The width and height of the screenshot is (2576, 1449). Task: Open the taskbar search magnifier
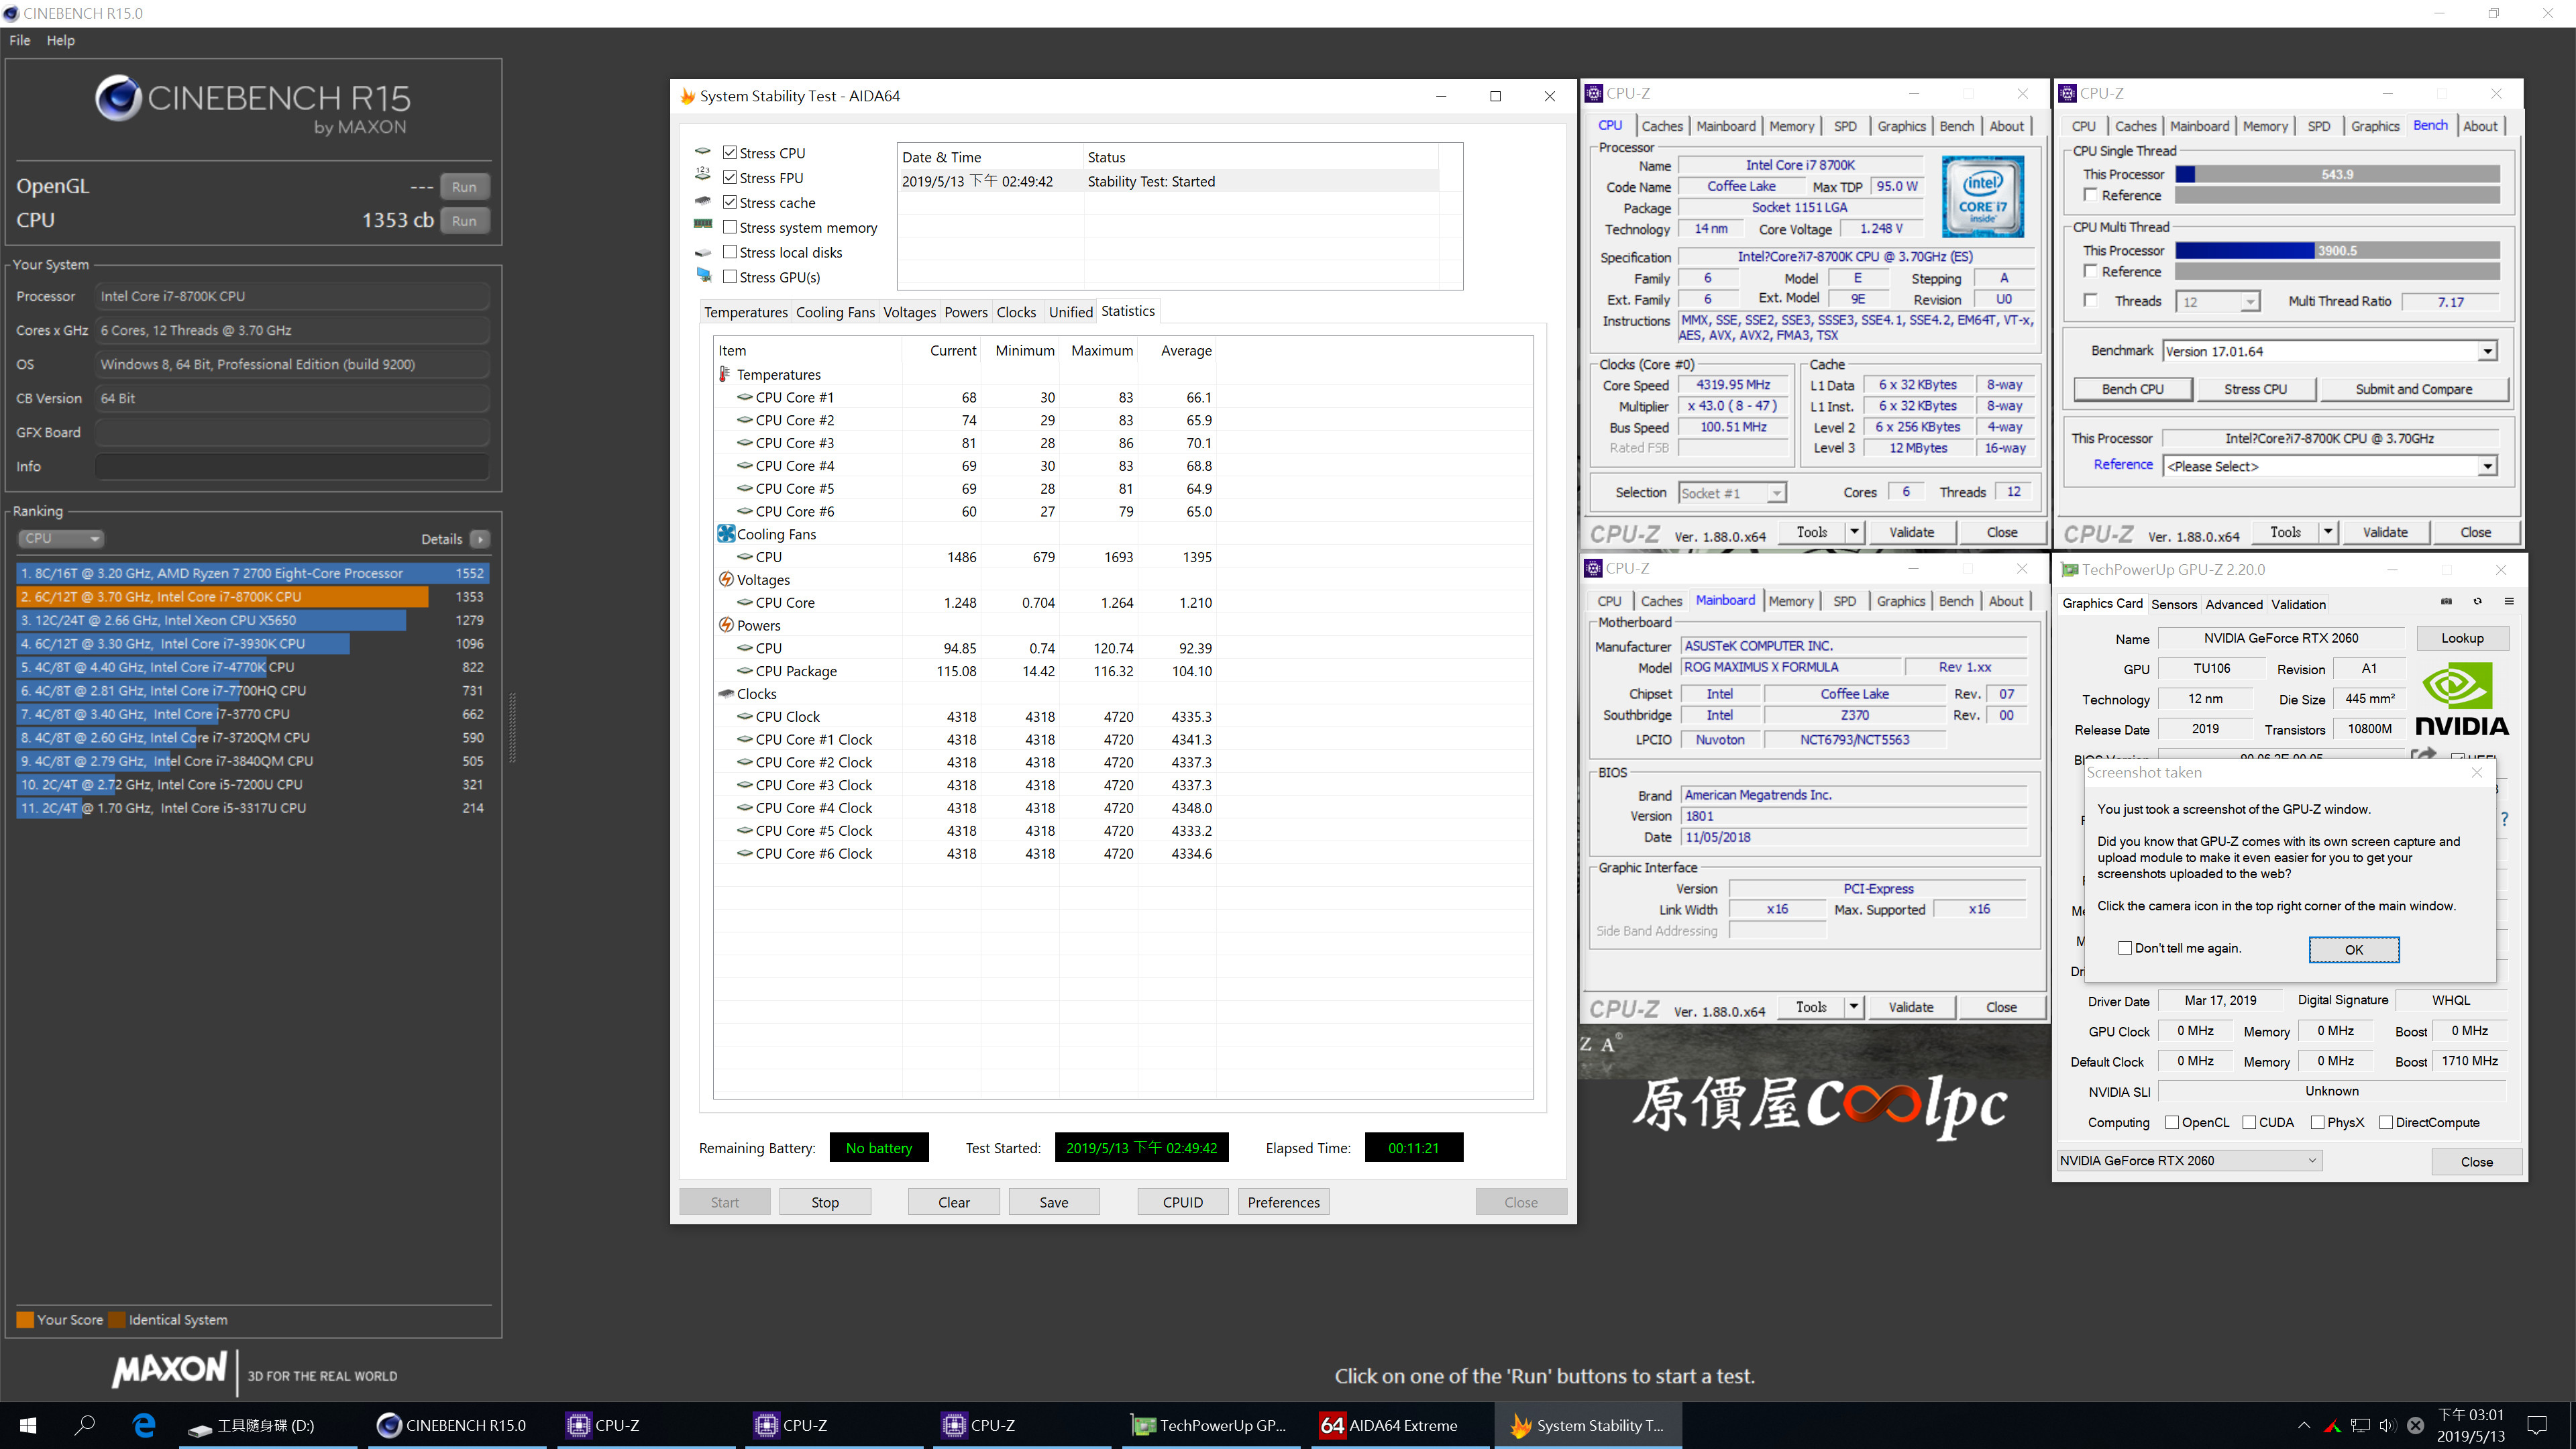click(x=85, y=1425)
